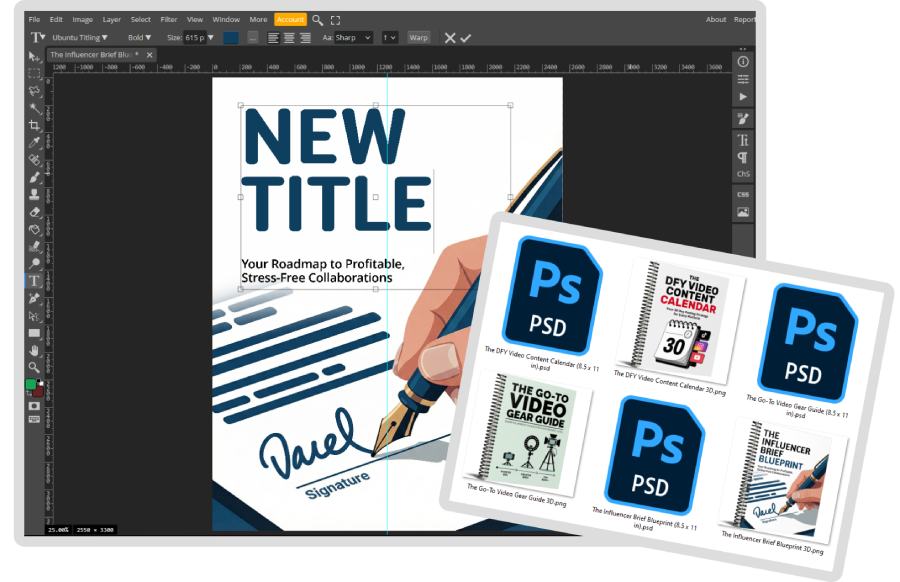Click the Warp button
Image resolution: width=900 pixels, height=582 pixels.
[418, 38]
